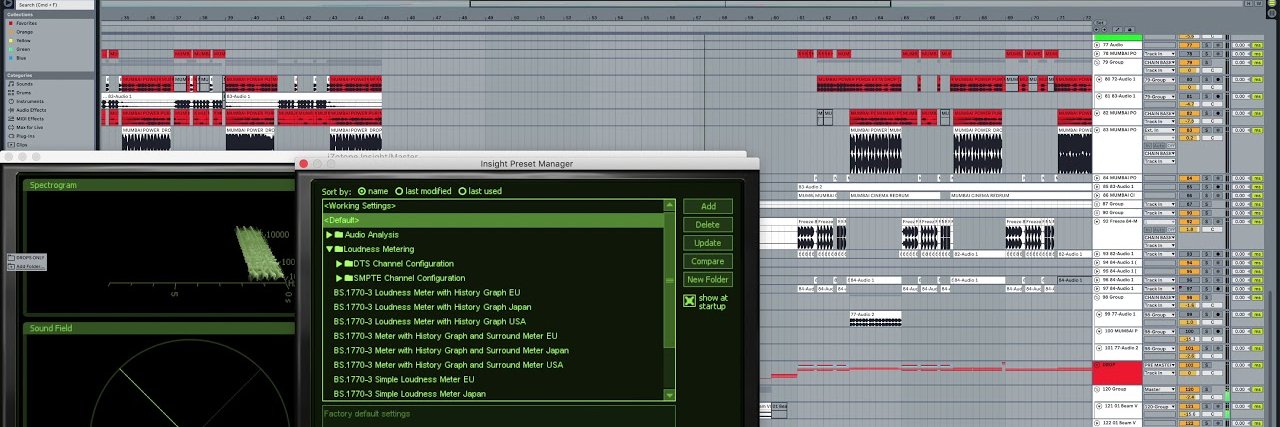
Task: Expand the Audio Analysis folder
Action: [x=329, y=235]
